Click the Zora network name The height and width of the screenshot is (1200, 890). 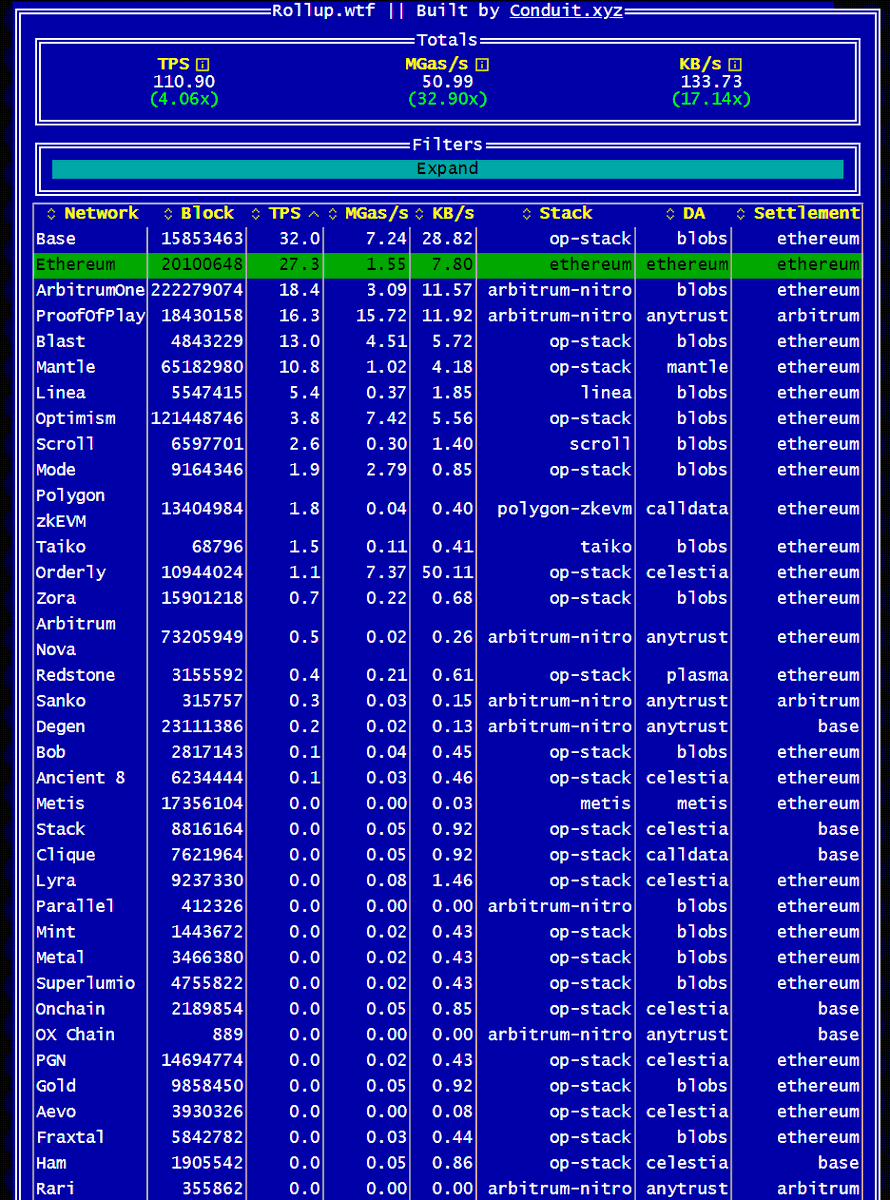[55, 598]
